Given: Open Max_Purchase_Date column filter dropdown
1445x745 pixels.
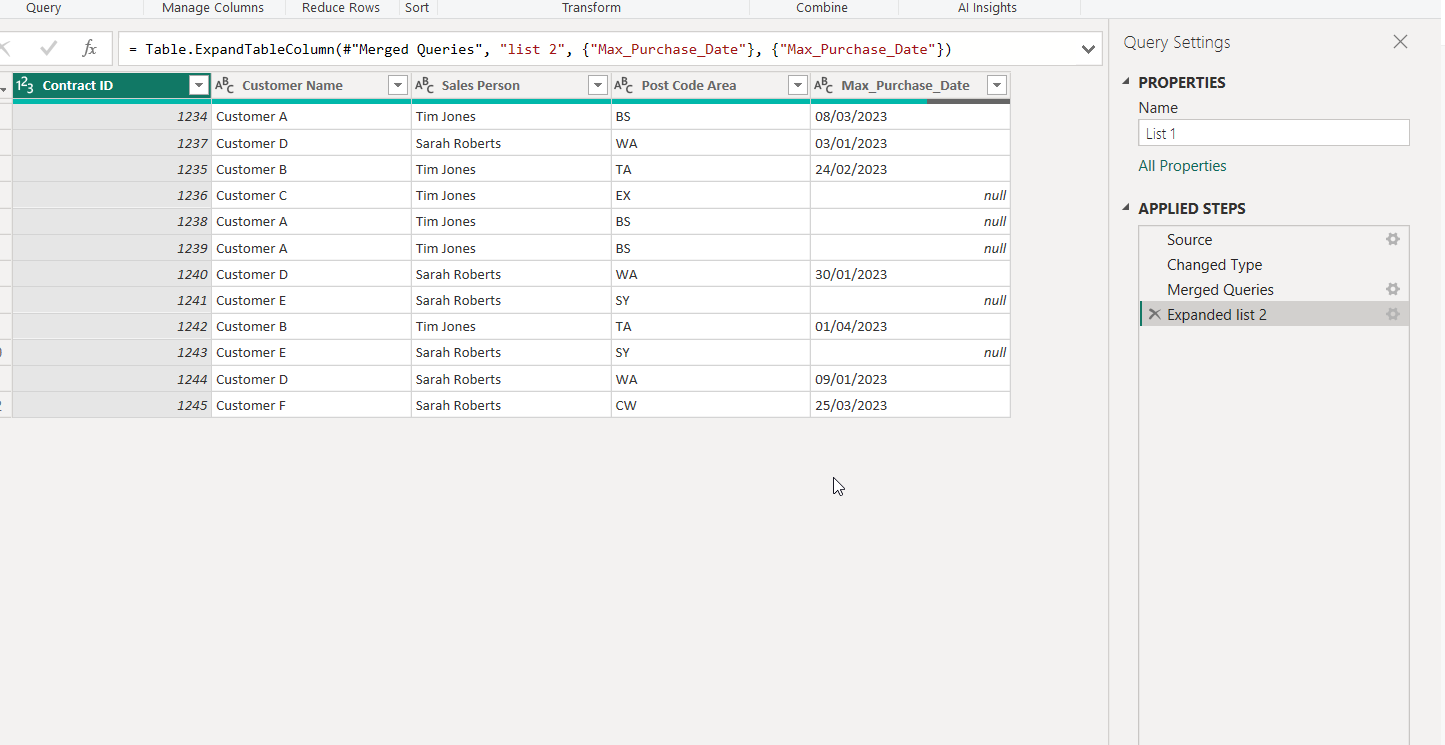Looking at the screenshot, I should [997, 86].
